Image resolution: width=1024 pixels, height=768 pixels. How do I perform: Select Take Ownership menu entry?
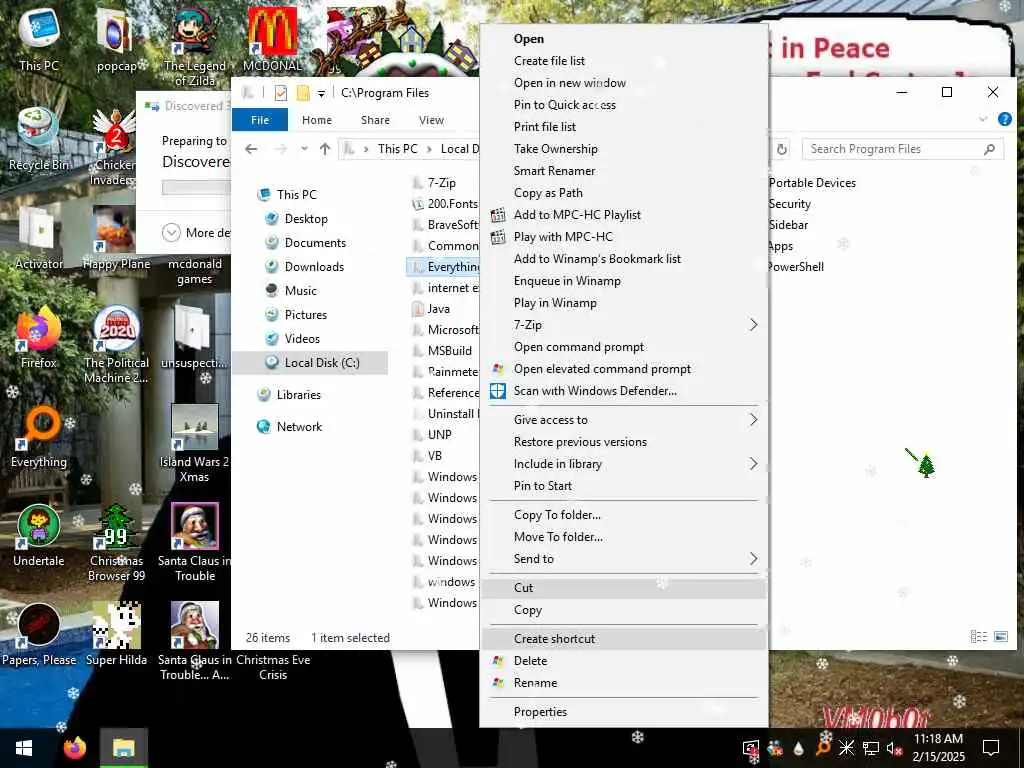555,148
